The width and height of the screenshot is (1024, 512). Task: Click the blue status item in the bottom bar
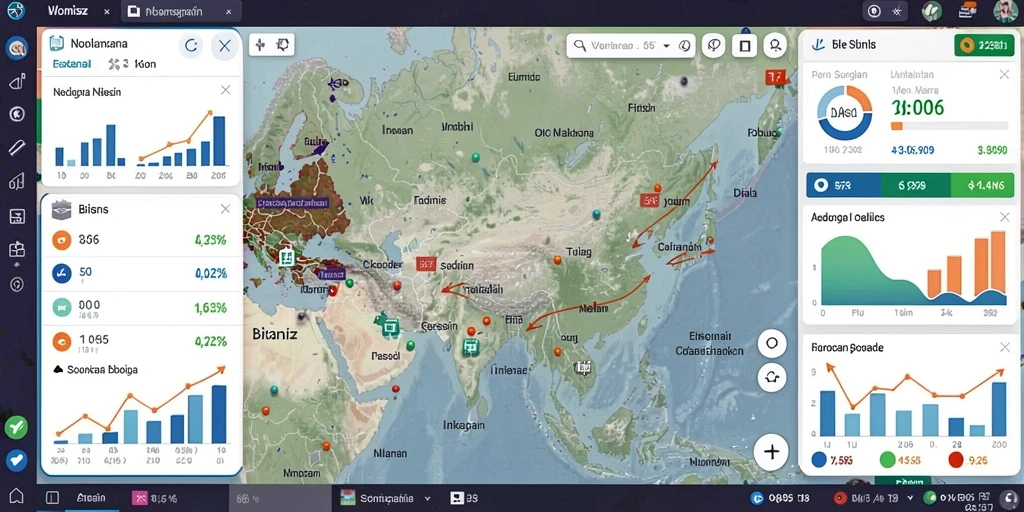pos(781,498)
